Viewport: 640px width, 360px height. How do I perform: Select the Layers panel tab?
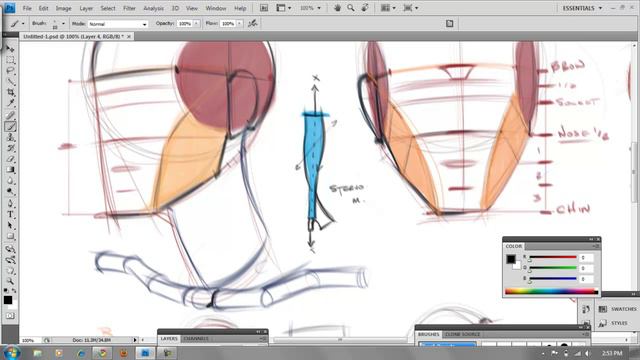169,339
